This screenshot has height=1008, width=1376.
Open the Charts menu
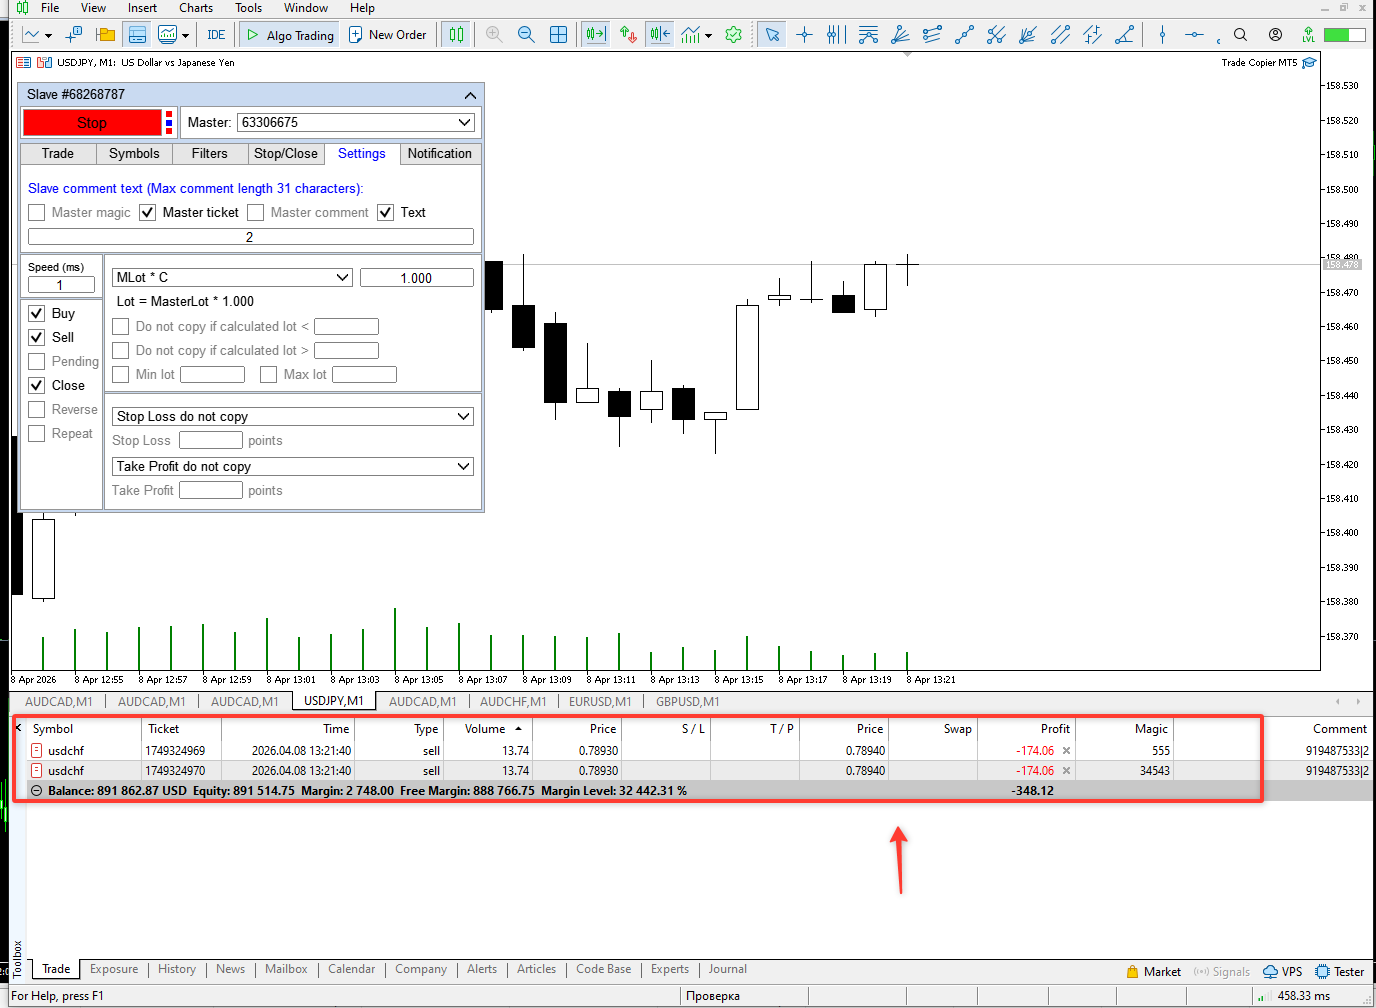[x=196, y=8]
